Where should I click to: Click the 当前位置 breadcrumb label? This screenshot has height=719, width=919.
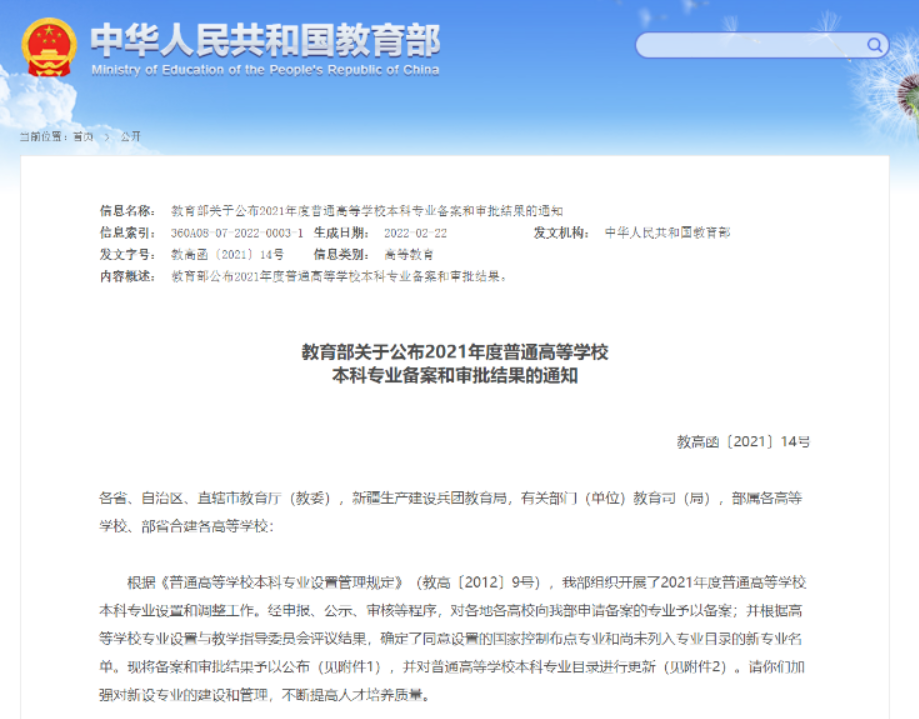pos(43,137)
